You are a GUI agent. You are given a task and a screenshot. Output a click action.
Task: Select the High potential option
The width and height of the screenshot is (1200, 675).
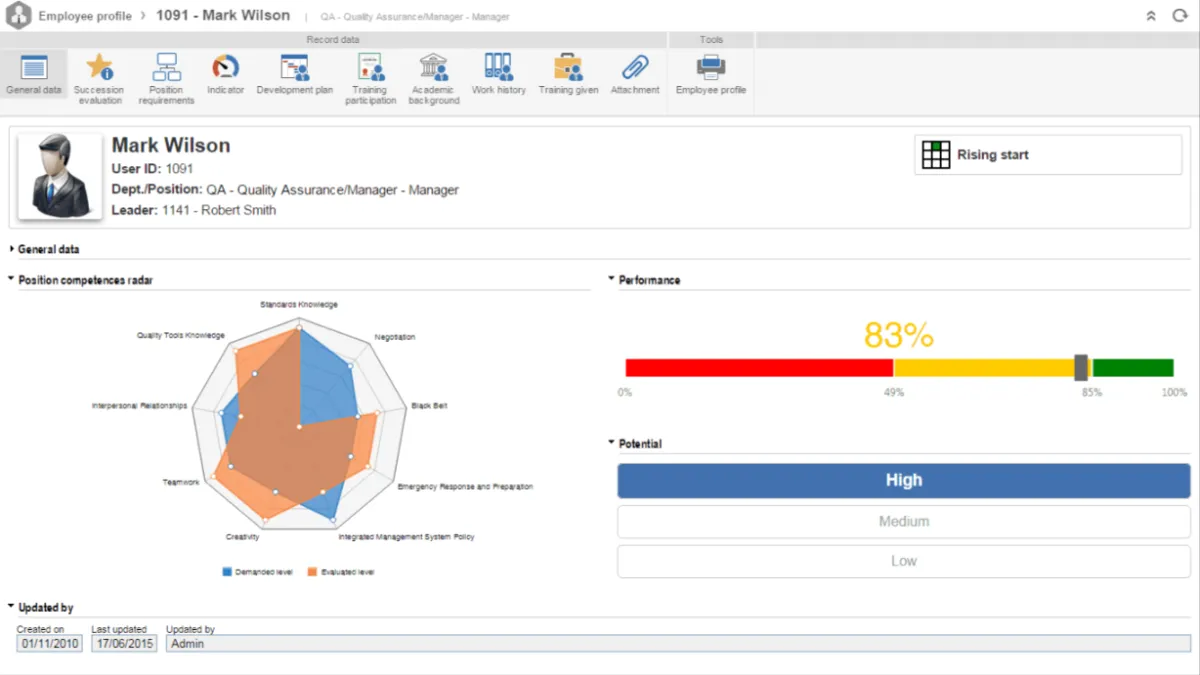click(903, 481)
